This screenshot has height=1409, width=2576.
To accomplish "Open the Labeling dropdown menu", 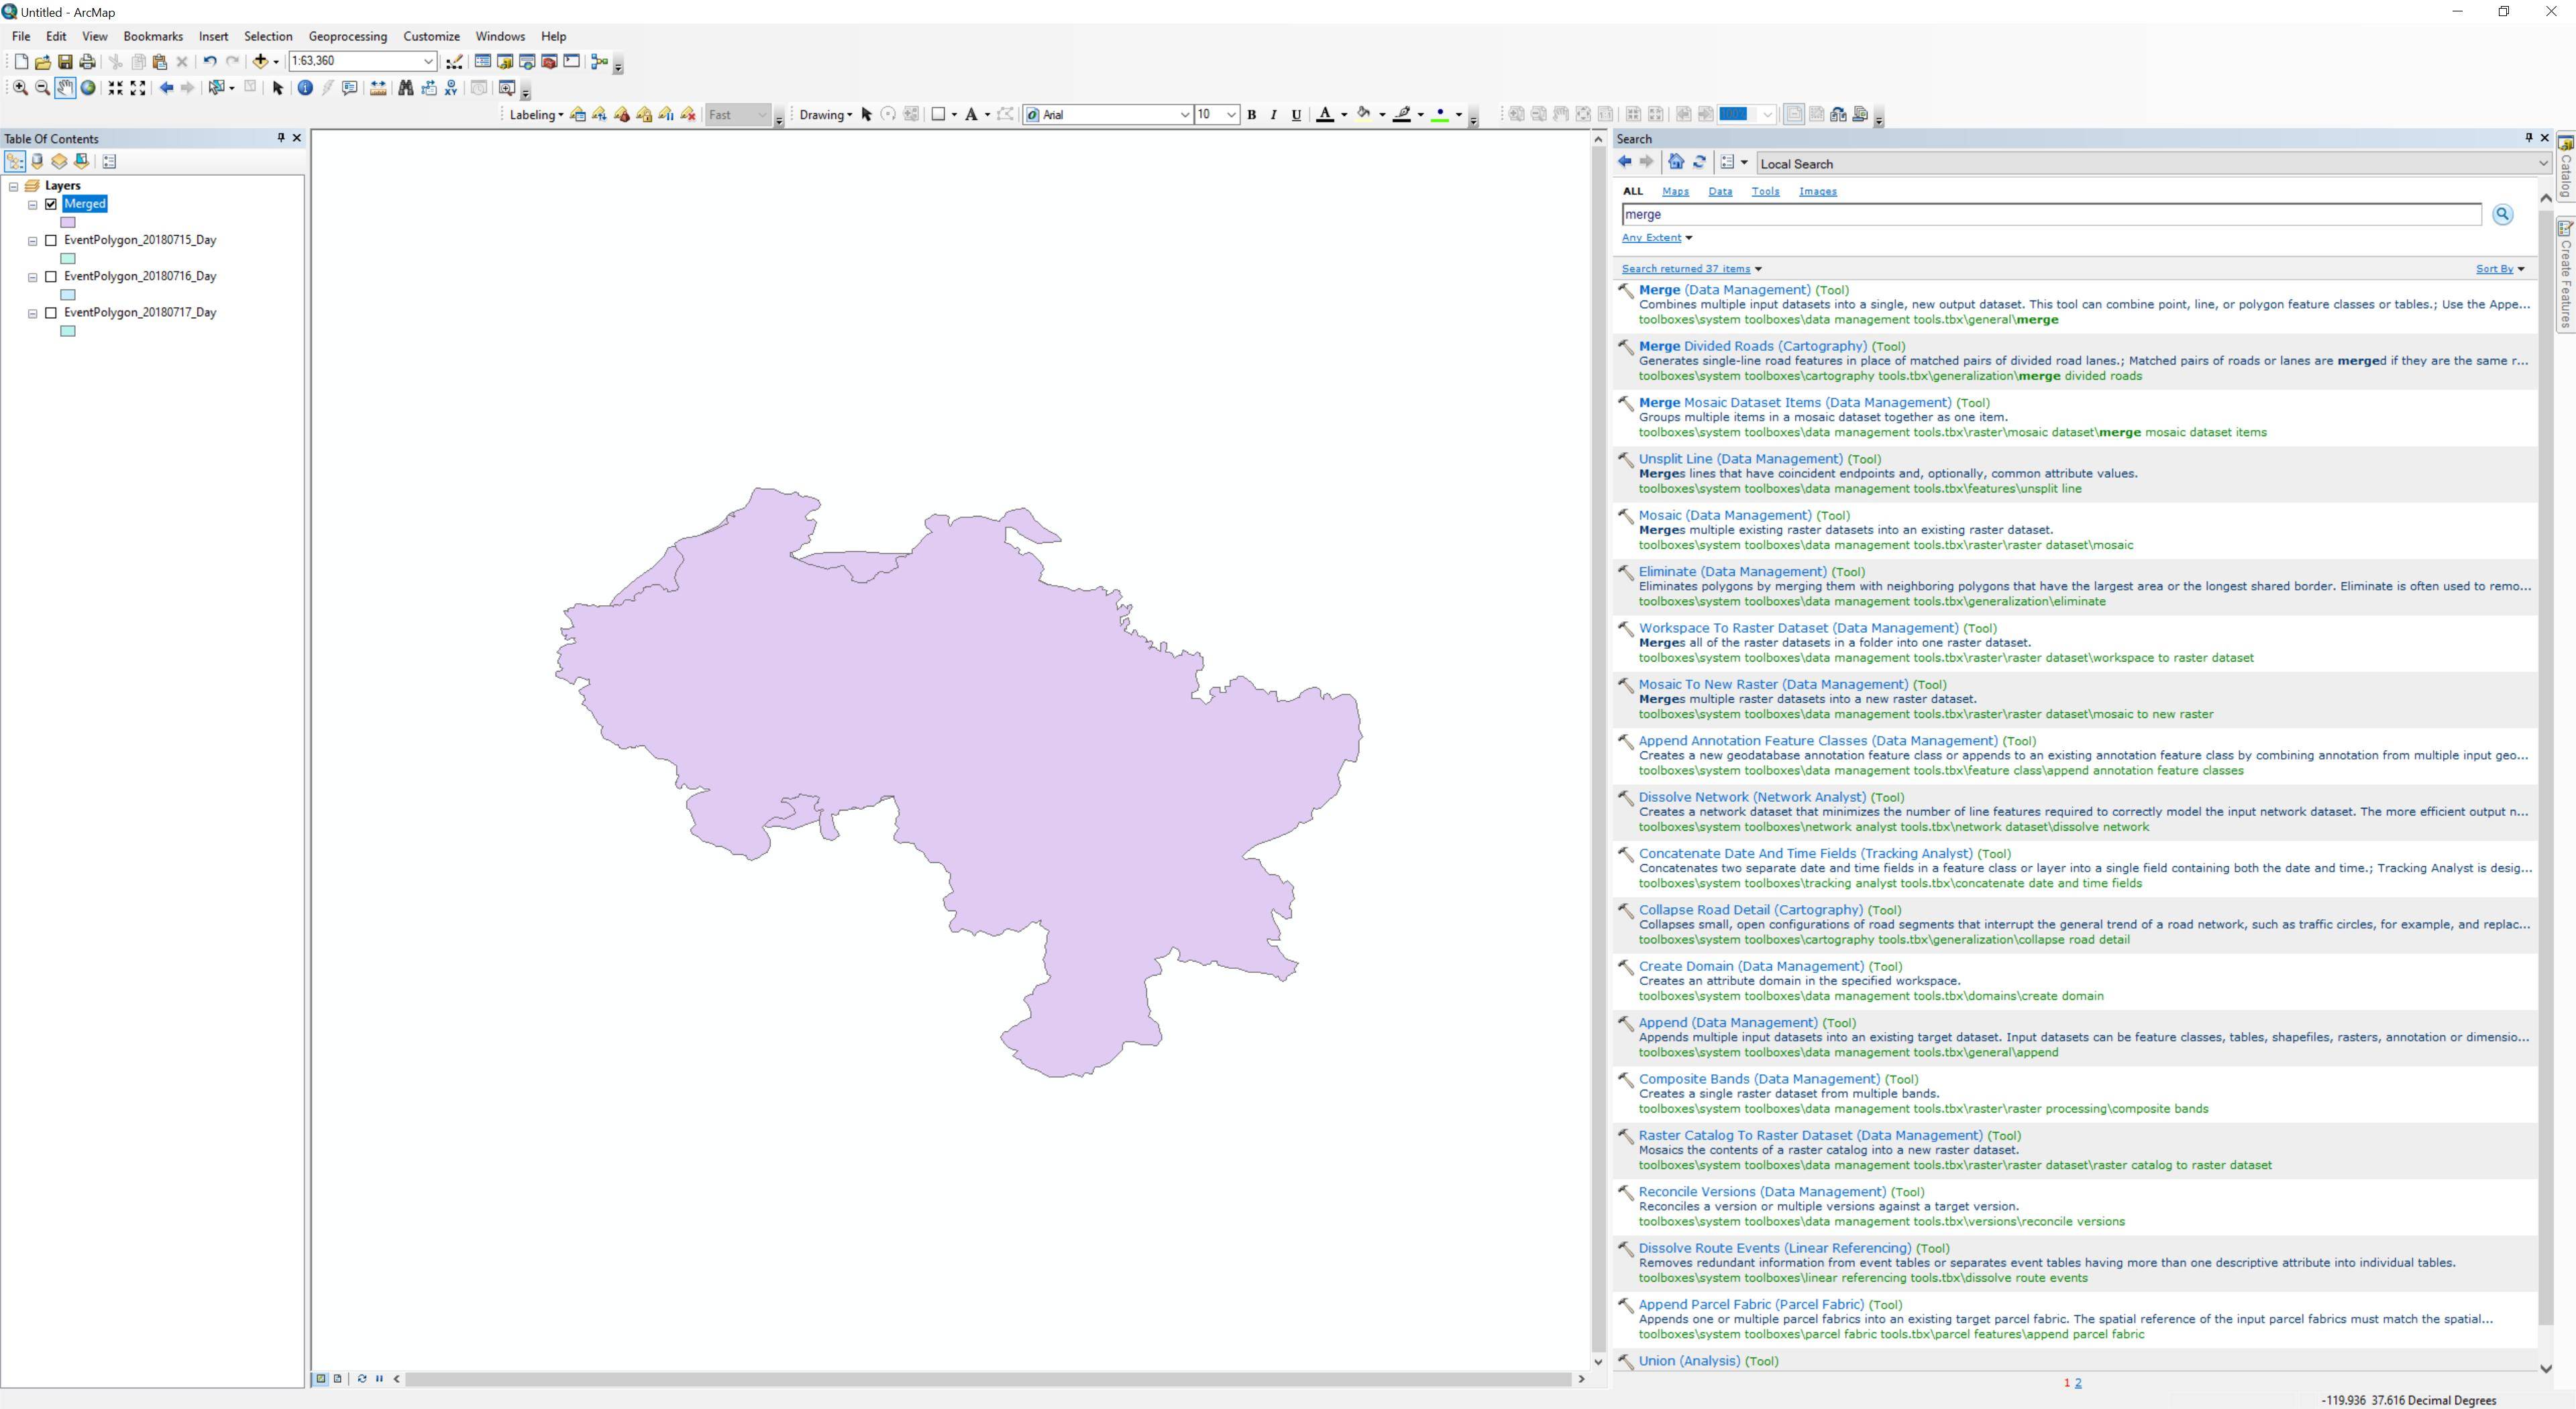I will [536, 115].
